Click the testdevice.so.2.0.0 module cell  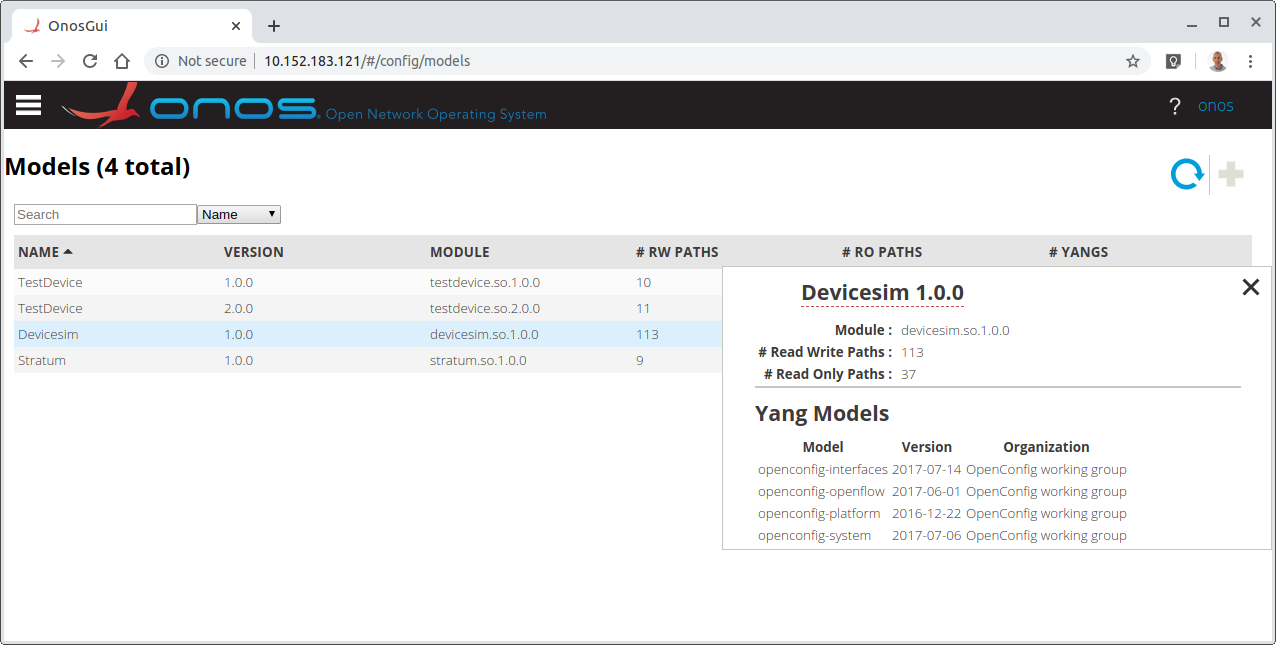(485, 309)
